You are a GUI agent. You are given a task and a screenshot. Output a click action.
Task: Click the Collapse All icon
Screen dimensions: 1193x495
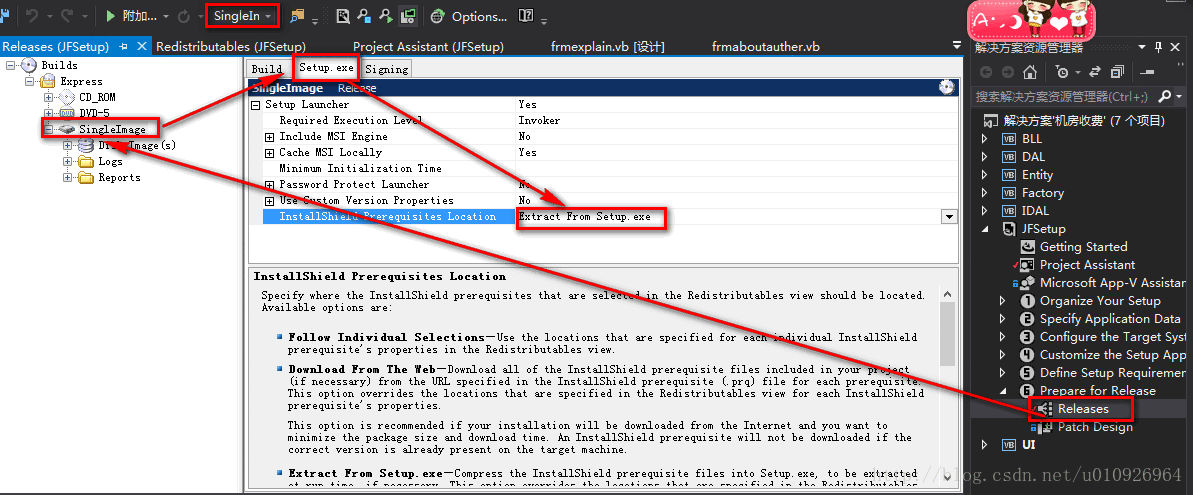1117,72
